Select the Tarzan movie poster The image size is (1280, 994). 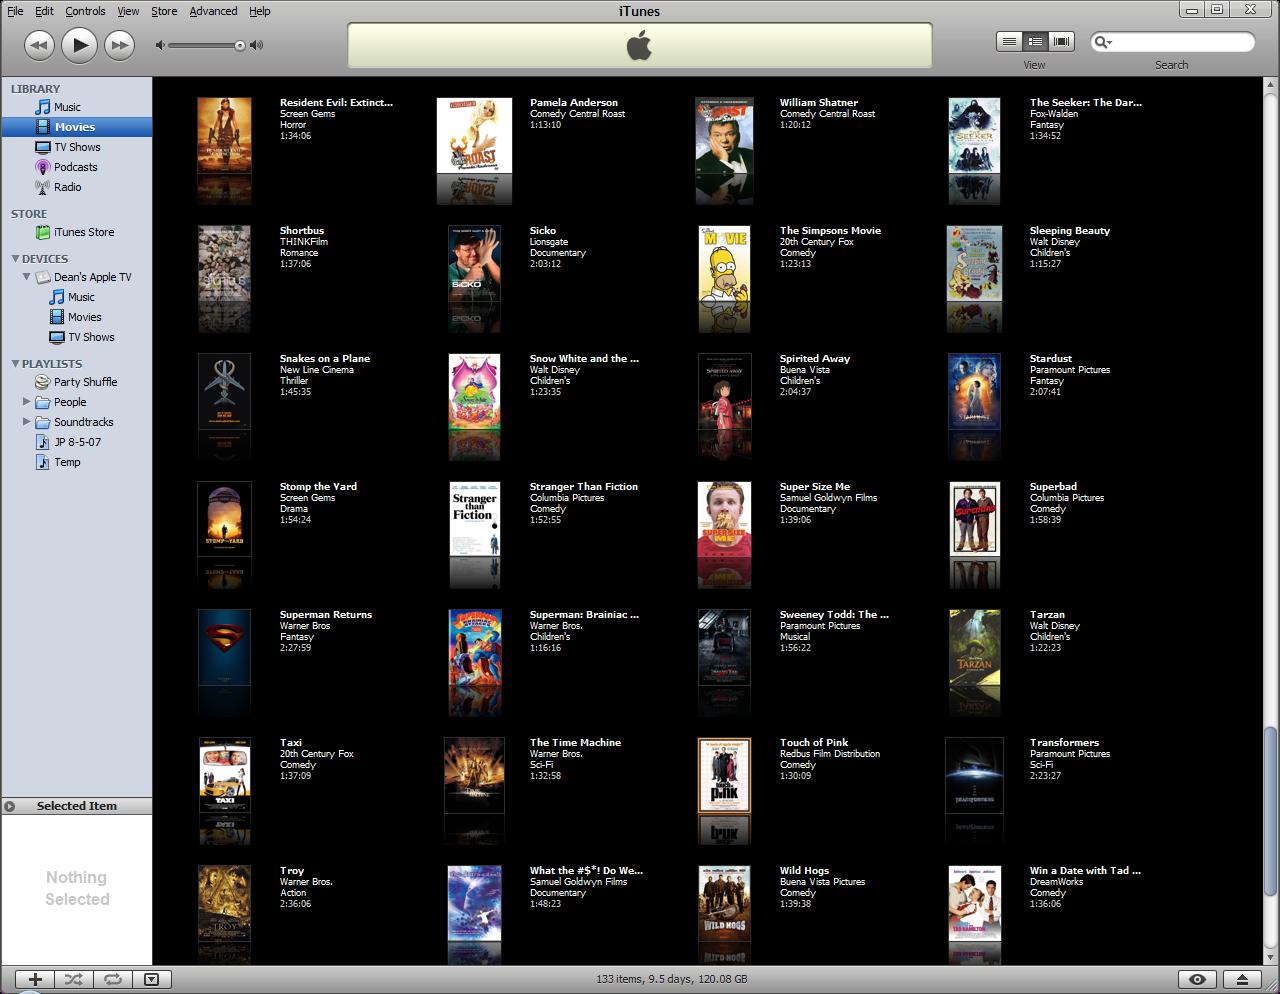pos(974,649)
